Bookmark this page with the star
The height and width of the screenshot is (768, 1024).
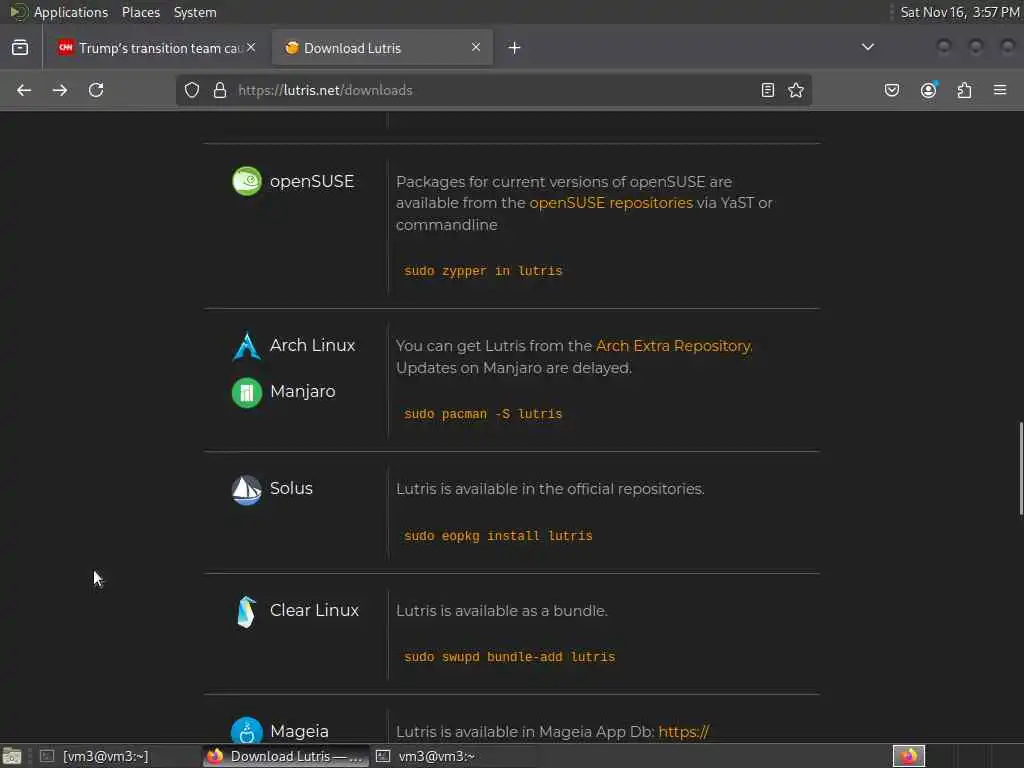(795, 90)
